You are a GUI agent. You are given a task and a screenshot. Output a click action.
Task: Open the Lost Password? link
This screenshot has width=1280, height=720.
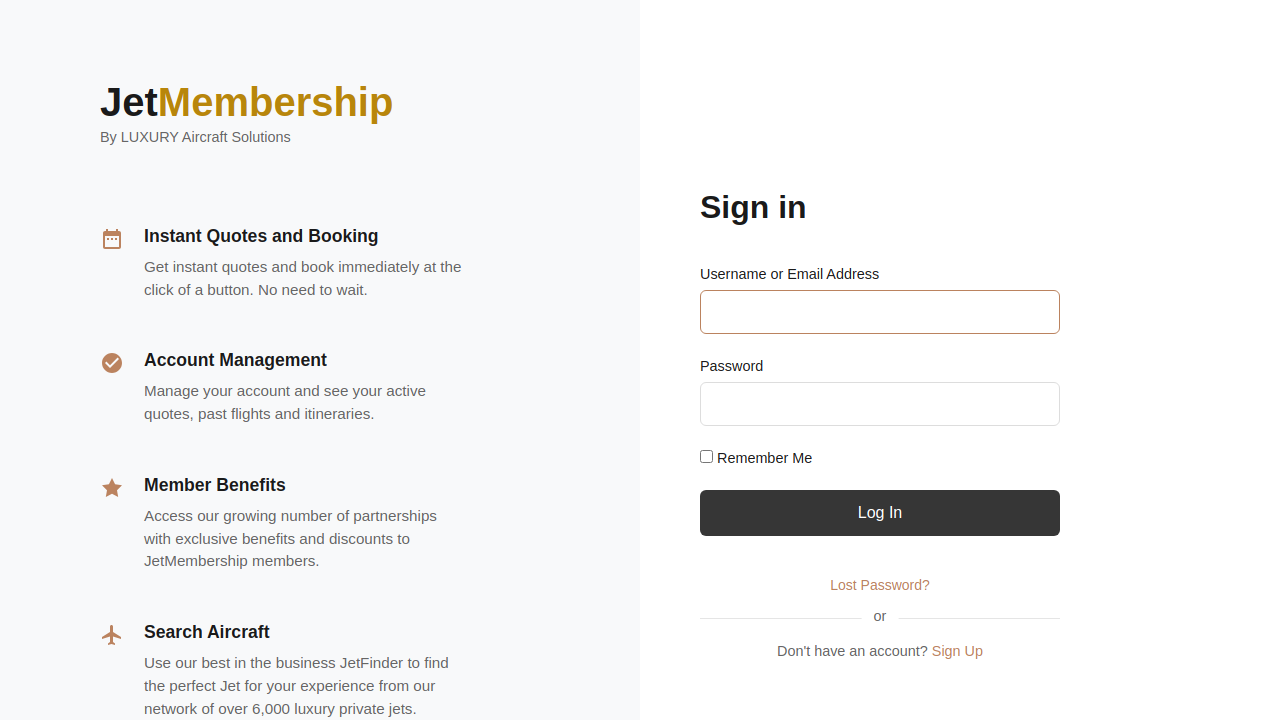click(880, 585)
